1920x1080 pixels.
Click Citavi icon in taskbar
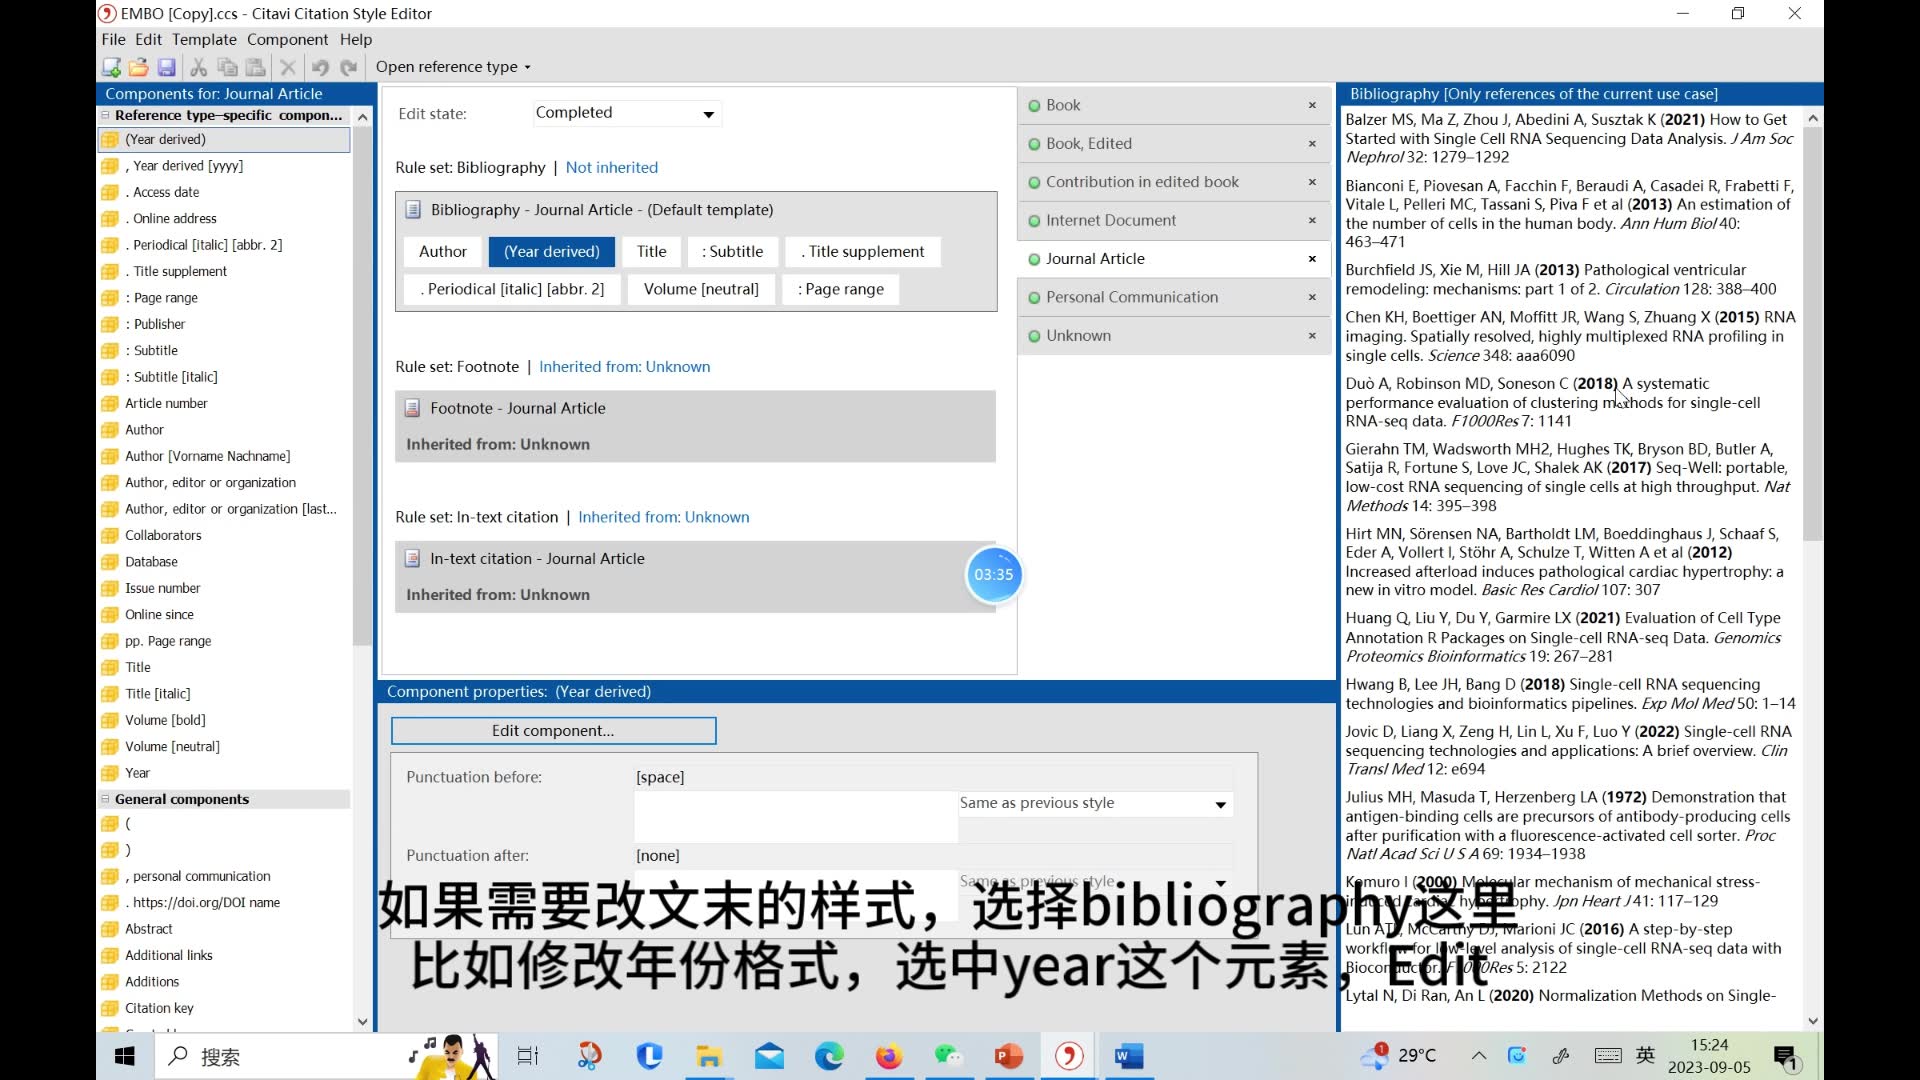1069,1056
